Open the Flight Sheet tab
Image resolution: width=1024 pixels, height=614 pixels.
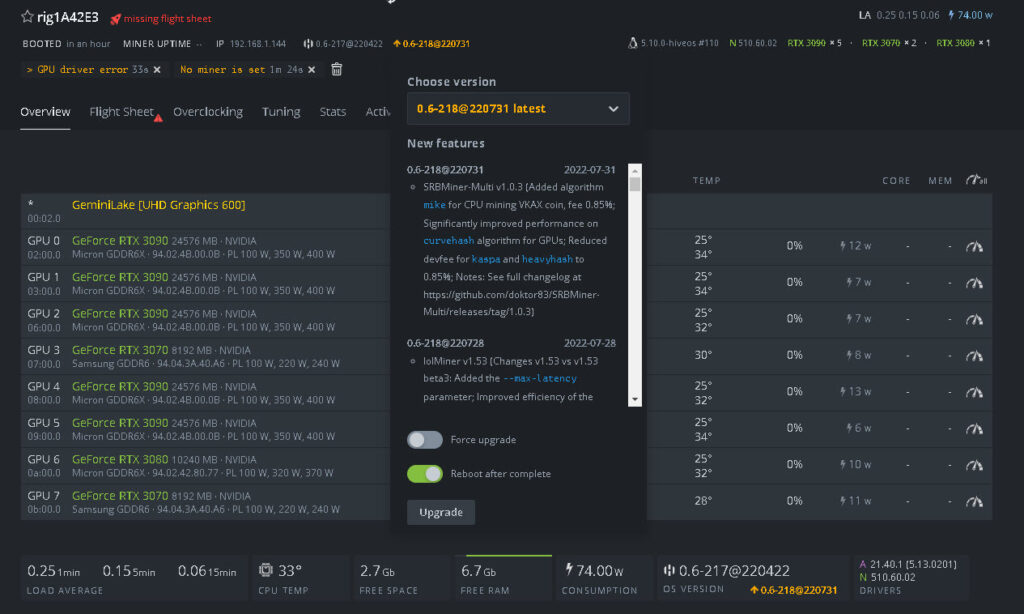tap(121, 112)
